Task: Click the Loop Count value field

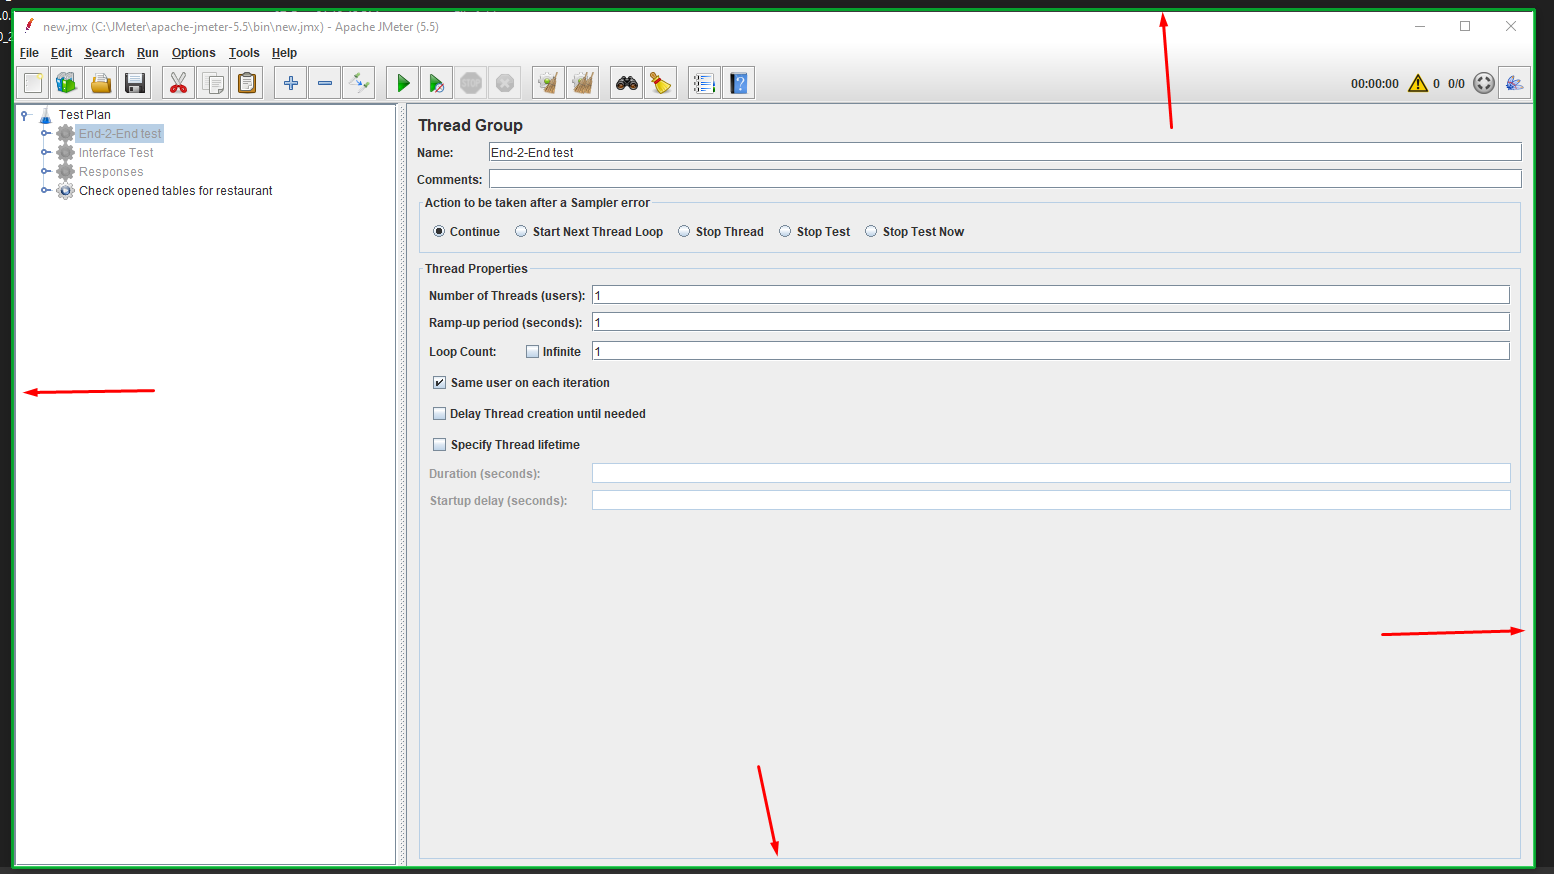Action: pos(1051,351)
